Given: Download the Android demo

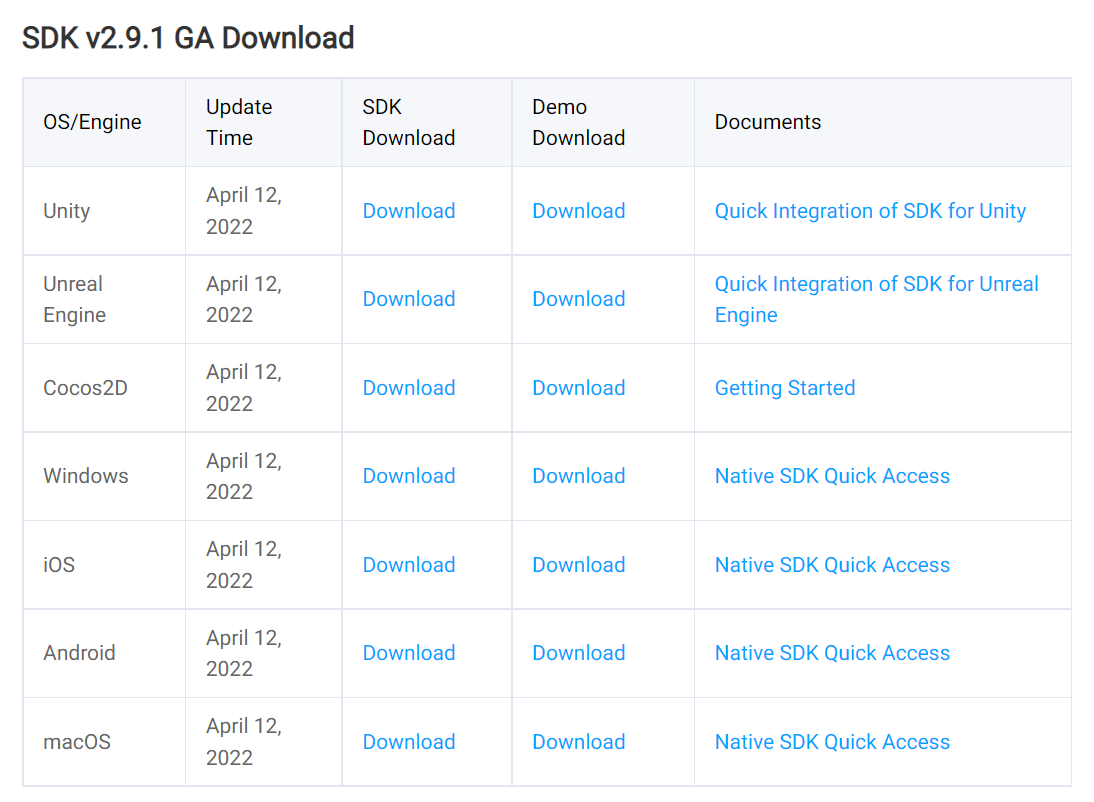Looking at the screenshot, I should [x=578, y=653].
